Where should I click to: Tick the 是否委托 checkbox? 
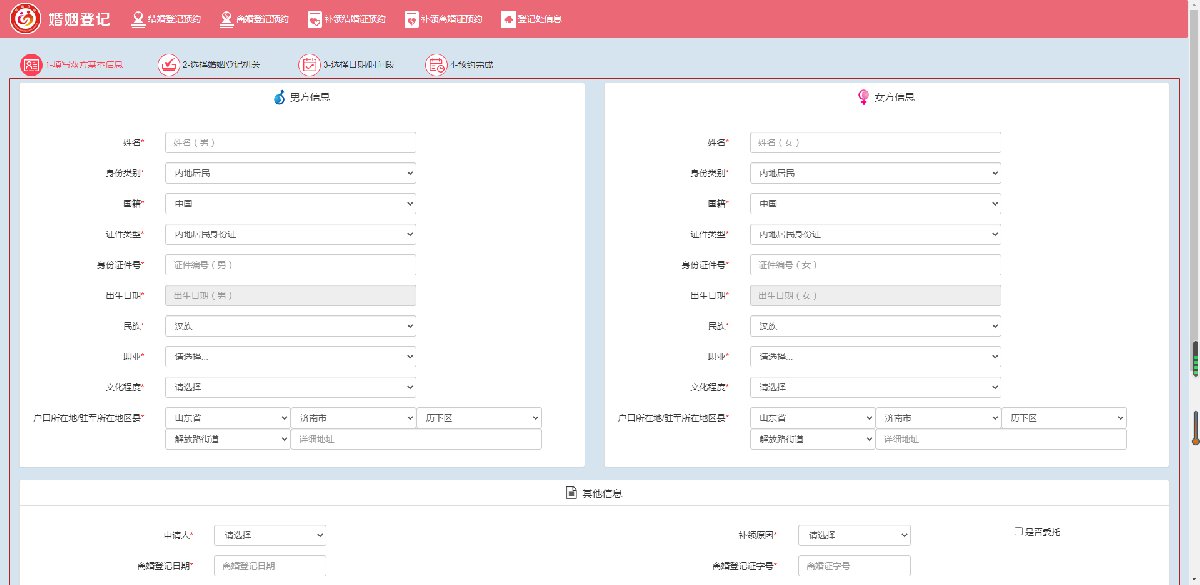click(x=1017, y=532)
